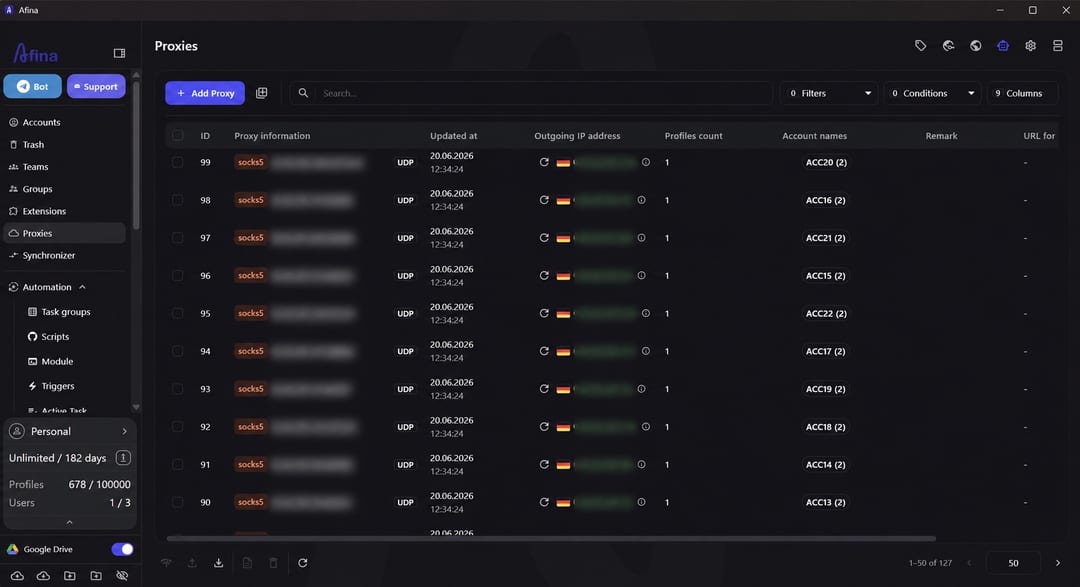The width and height of the screenshot is (1080, 587).
Task: Refresh outgoing IP for proxy 99
Action: point(544,162)
